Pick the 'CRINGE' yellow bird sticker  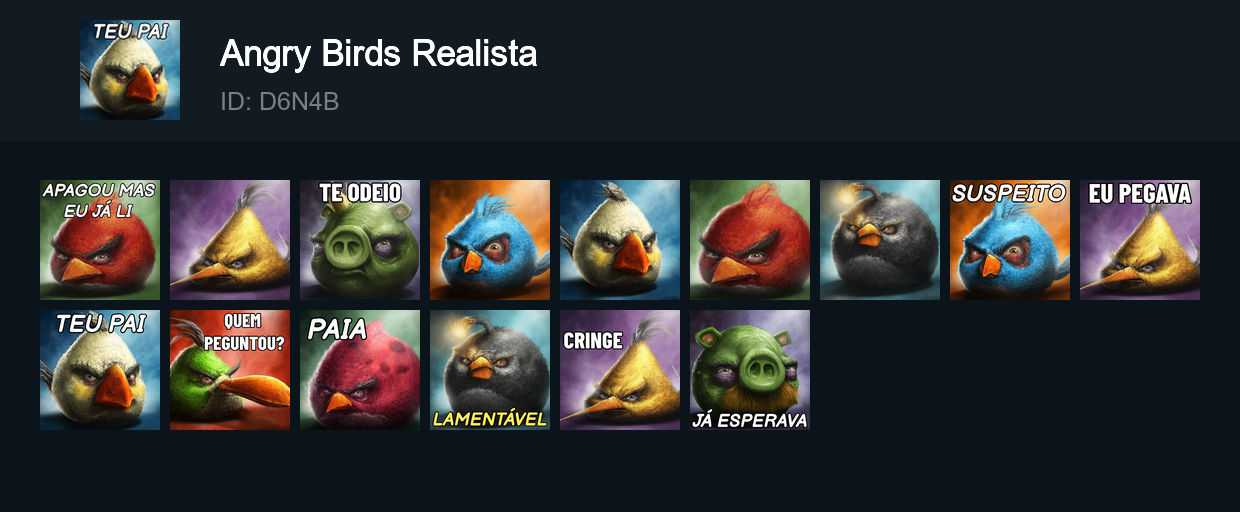(x=620, y=370)
